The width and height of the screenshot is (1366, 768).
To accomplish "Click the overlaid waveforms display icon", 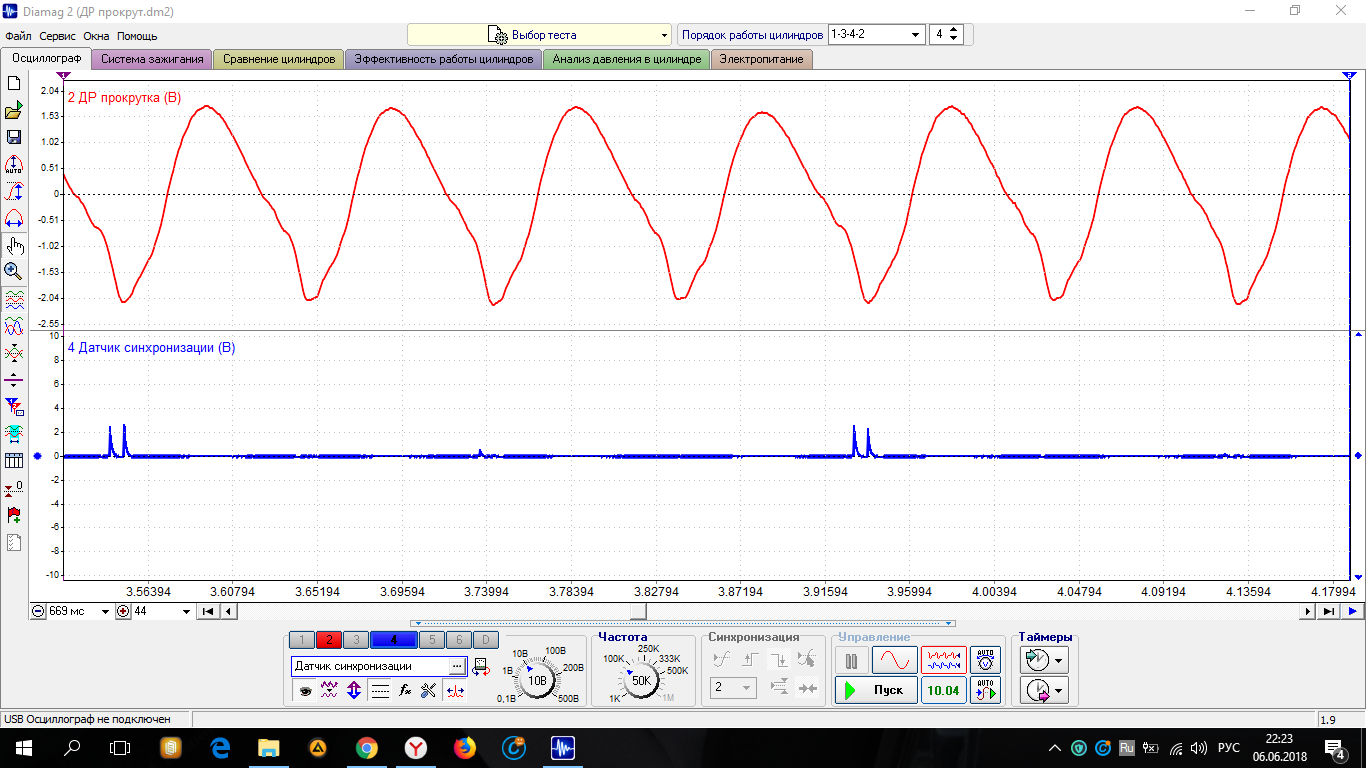I will (x=14, y=326).
